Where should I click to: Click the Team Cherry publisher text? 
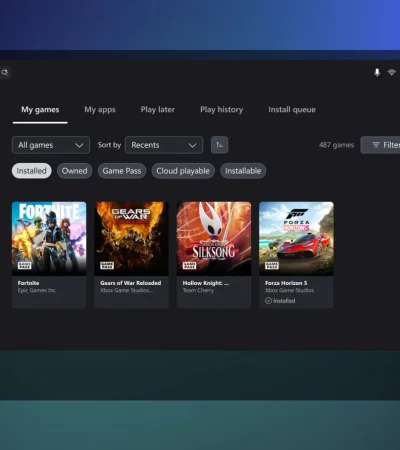click(198, 290)
